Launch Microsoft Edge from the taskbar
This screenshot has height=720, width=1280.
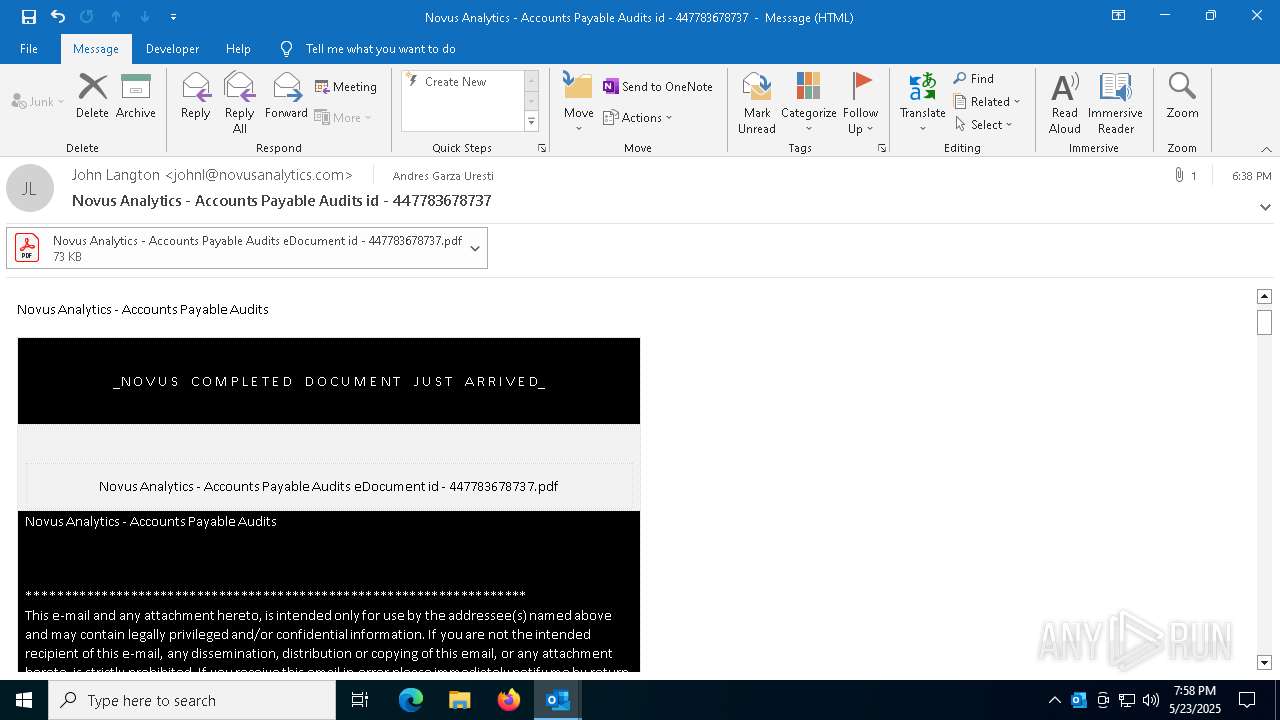point(411,700)
